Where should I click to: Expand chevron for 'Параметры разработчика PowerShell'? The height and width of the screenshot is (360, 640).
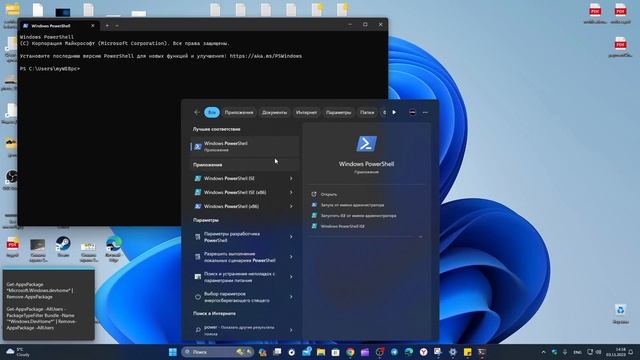tap(291, 237)
